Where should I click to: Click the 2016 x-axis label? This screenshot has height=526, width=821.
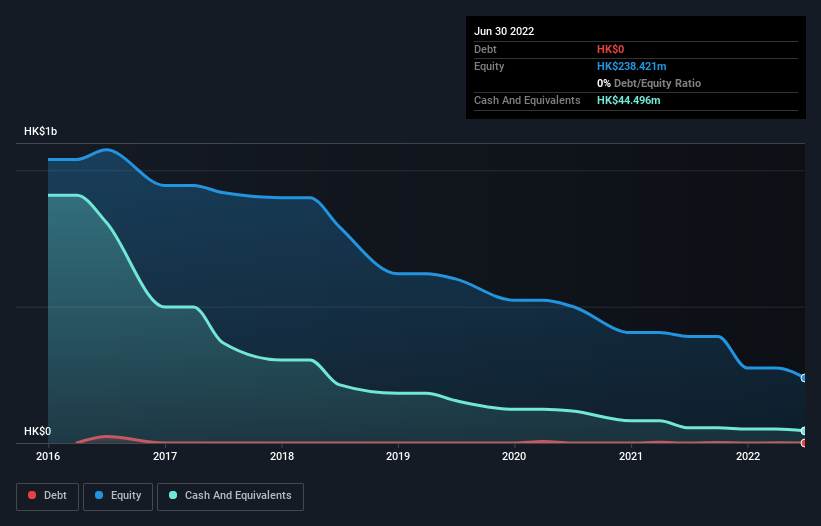click(x=48, y=456)
